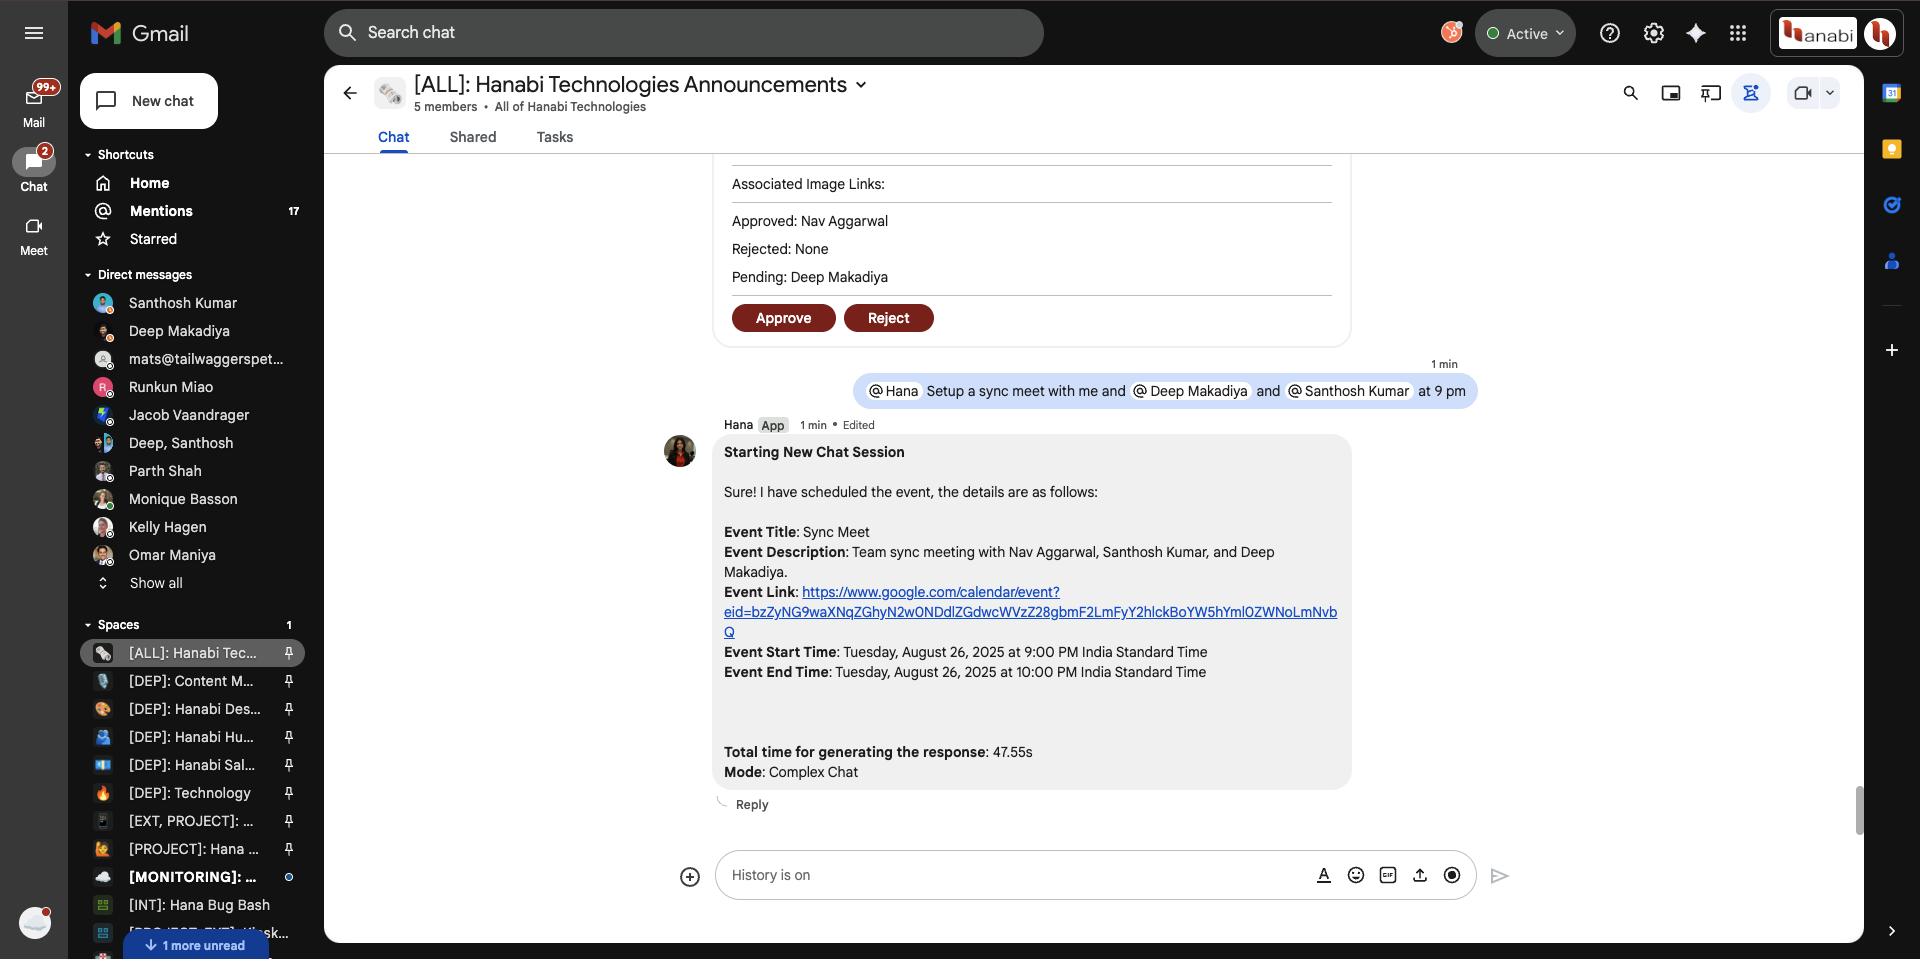The image size is (1920, 959).
Task: Open text formatting options in composer
Action: [1324, 875]
